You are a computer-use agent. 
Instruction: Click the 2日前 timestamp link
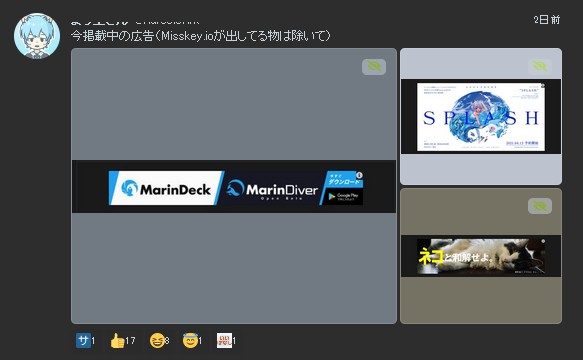point(547,20)
